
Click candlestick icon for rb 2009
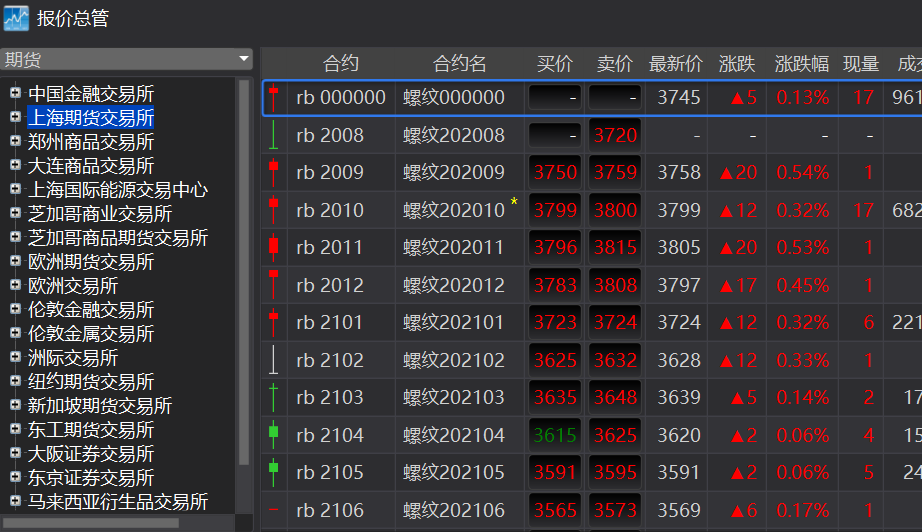273,172
